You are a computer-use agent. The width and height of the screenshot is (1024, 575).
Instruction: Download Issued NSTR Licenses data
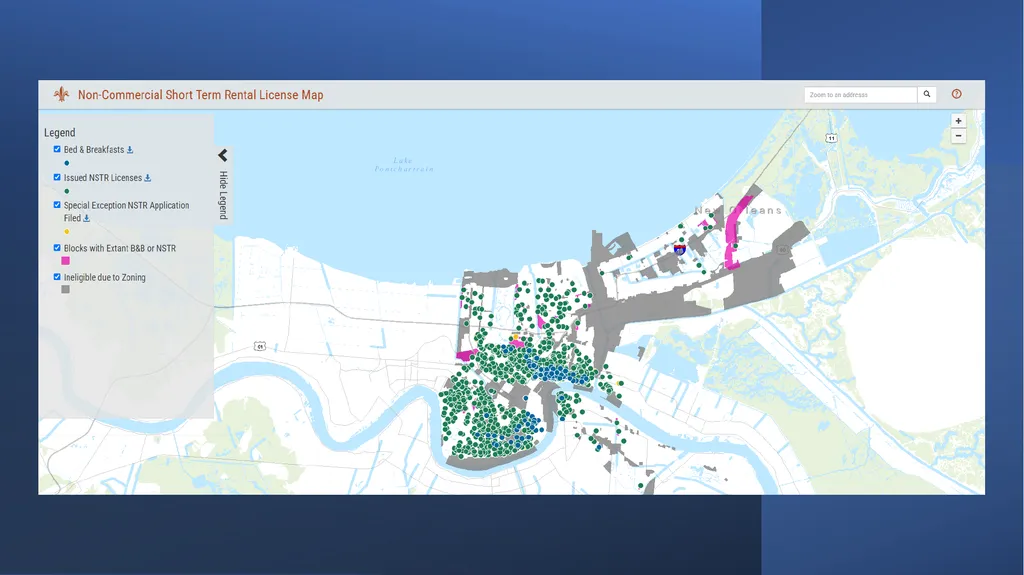148,178
